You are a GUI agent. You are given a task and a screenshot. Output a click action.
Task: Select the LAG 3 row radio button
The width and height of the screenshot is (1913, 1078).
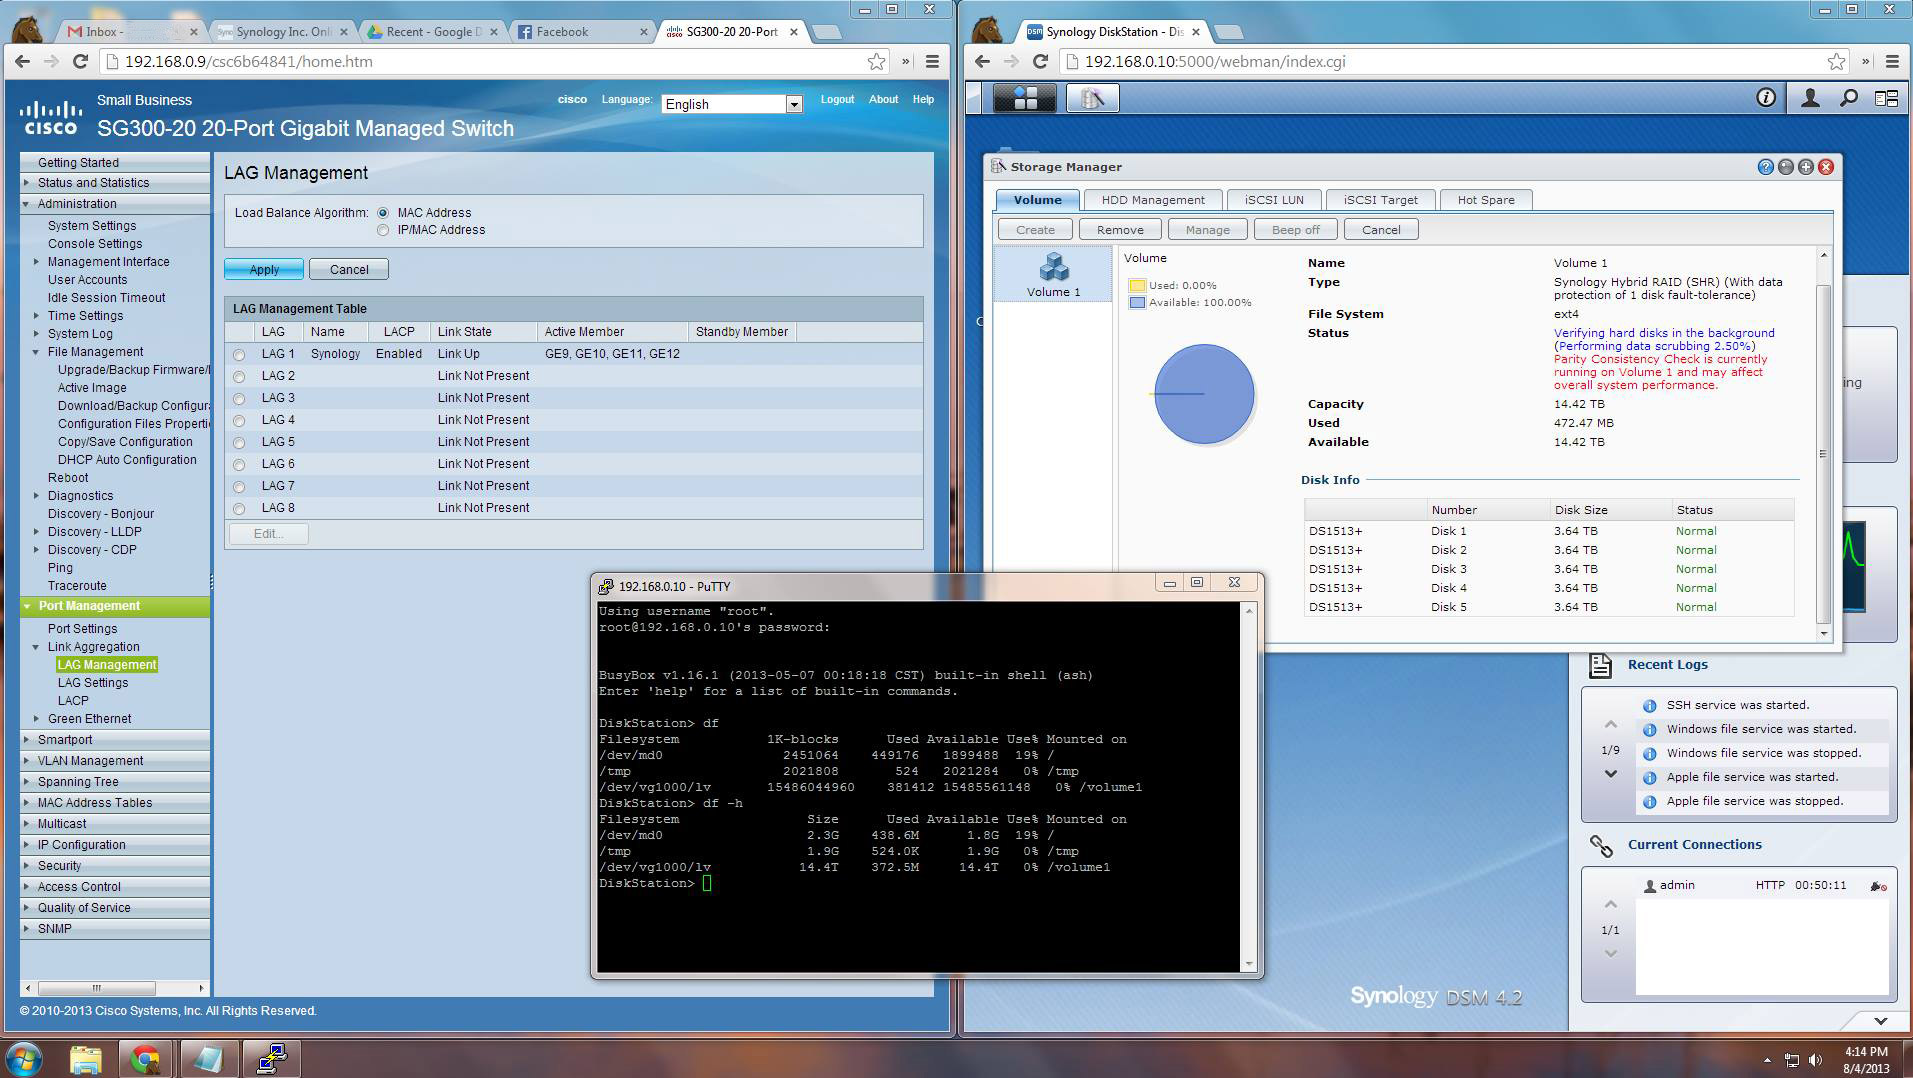pos(239,399)
